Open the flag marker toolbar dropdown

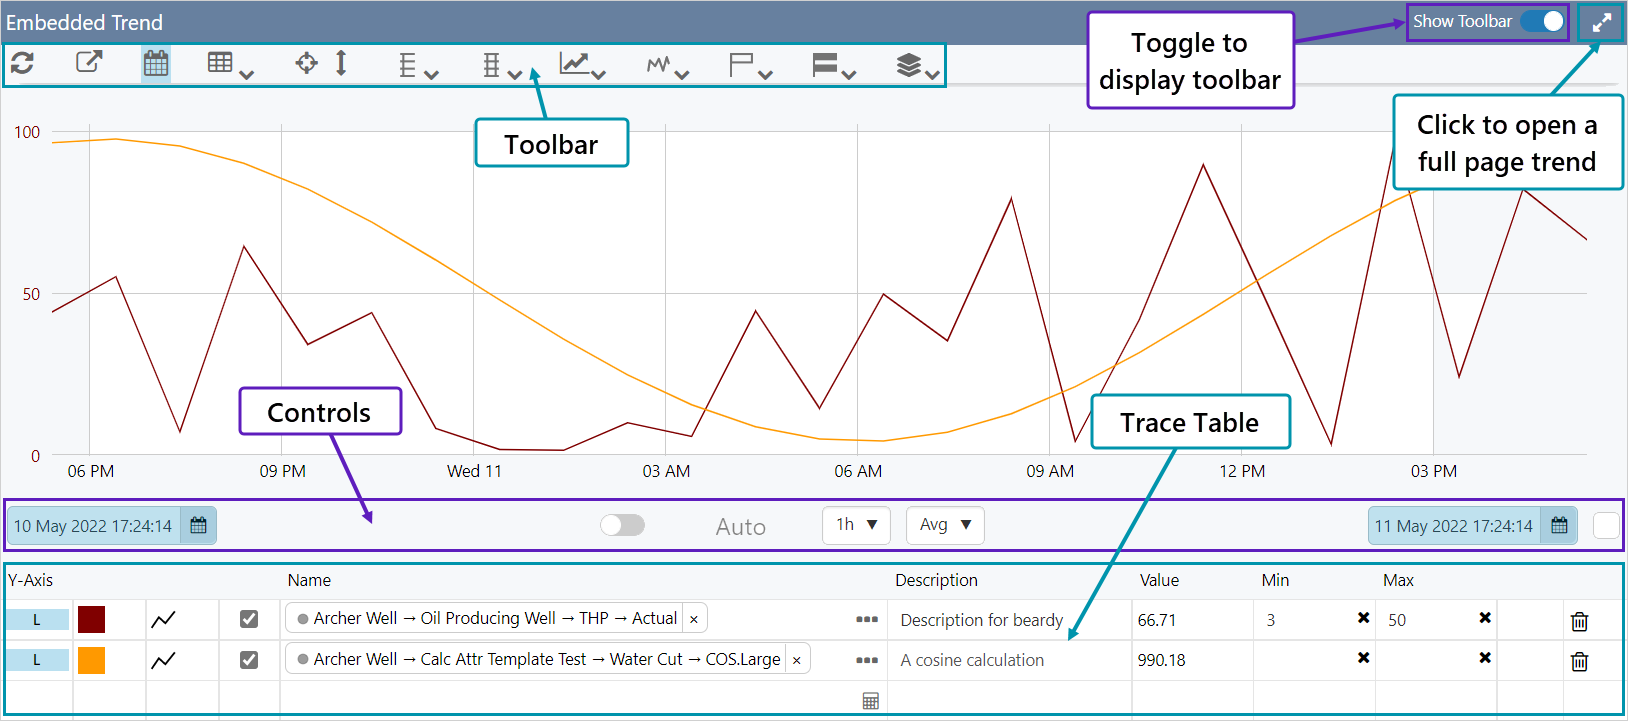(751, 66)
